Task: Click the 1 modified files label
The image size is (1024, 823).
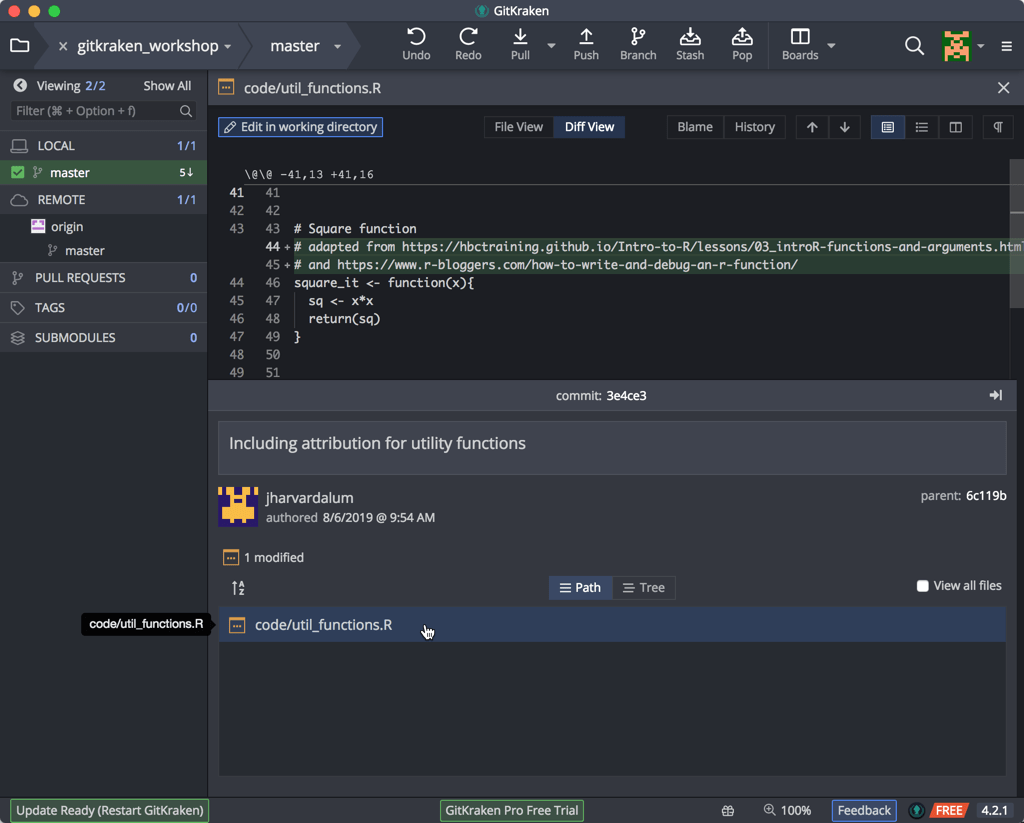Action: (x=274, y=558)
